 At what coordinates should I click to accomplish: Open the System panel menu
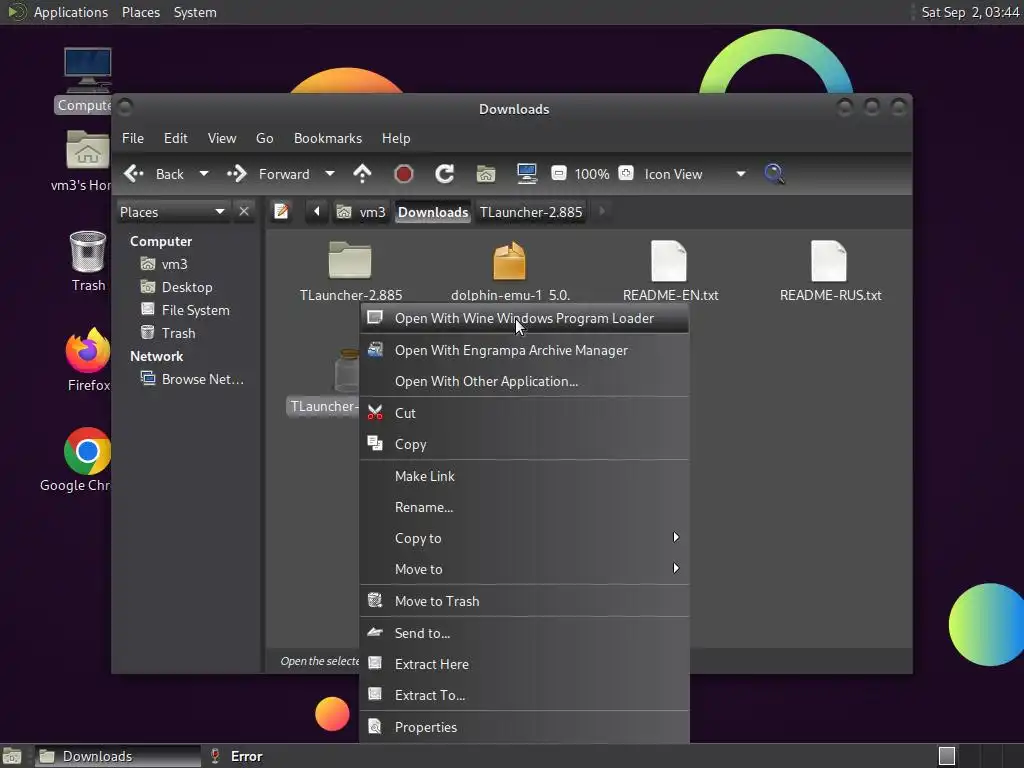point(195,12)
